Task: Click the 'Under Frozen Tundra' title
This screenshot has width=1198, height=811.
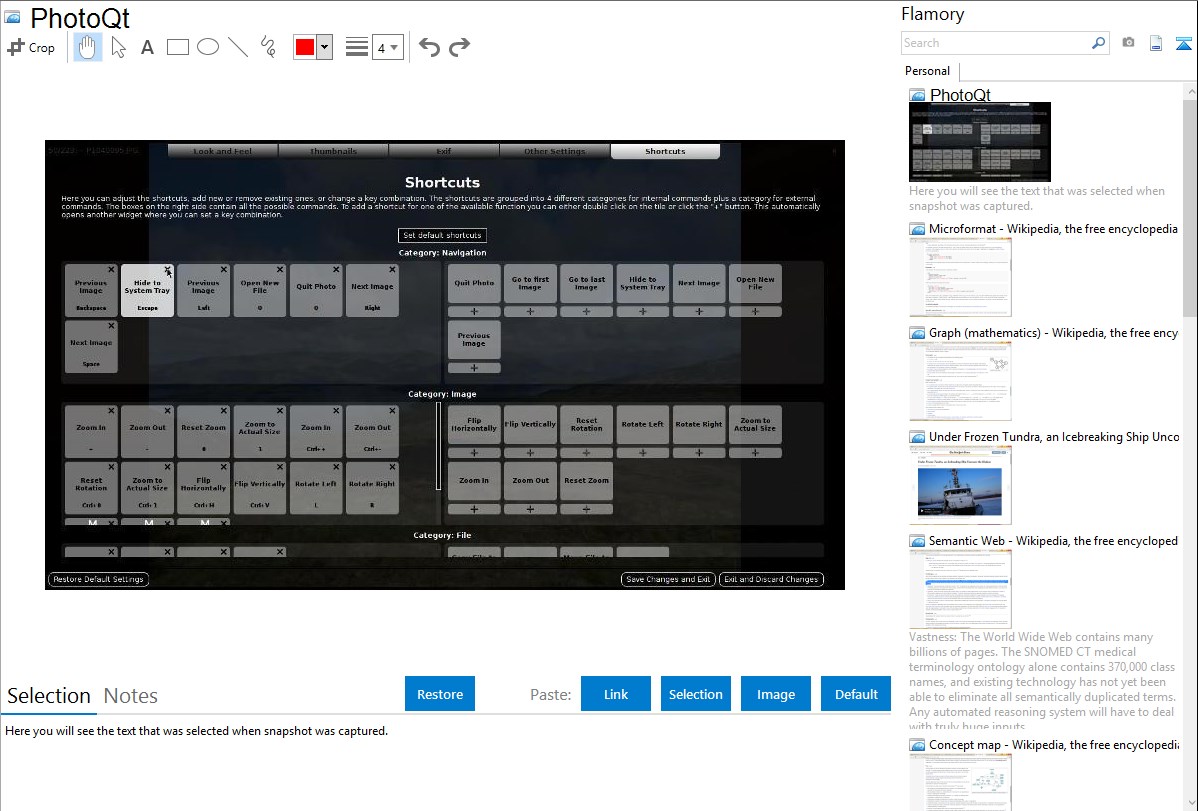Action: pyautogui.click(x=1053, y=436)
